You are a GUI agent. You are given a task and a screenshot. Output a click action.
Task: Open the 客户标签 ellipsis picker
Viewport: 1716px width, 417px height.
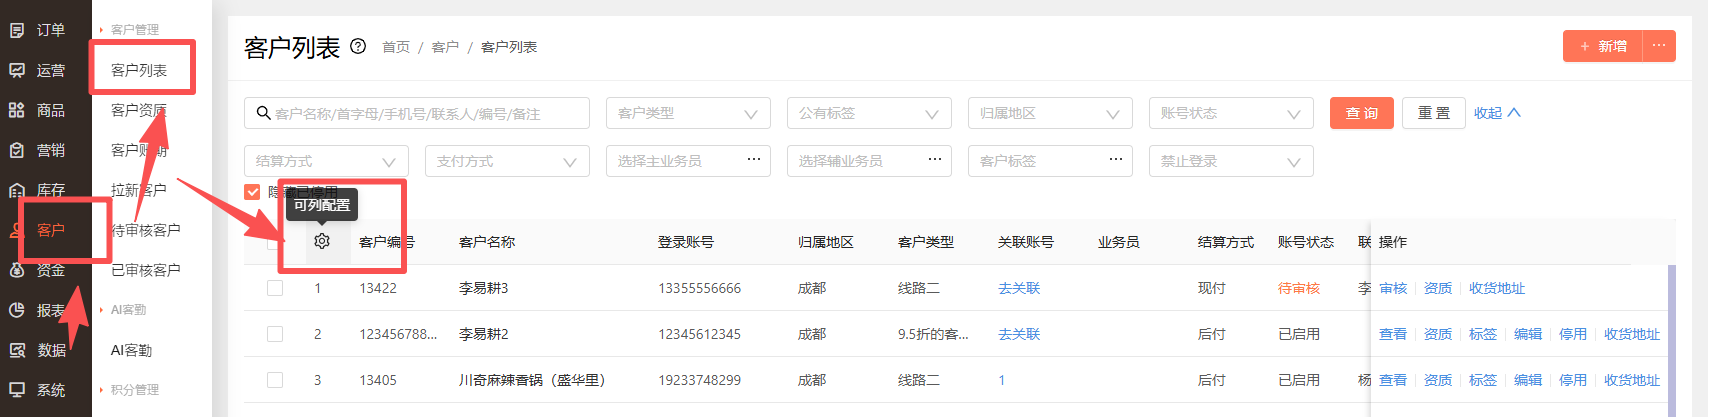click(x=1116, y=160)
